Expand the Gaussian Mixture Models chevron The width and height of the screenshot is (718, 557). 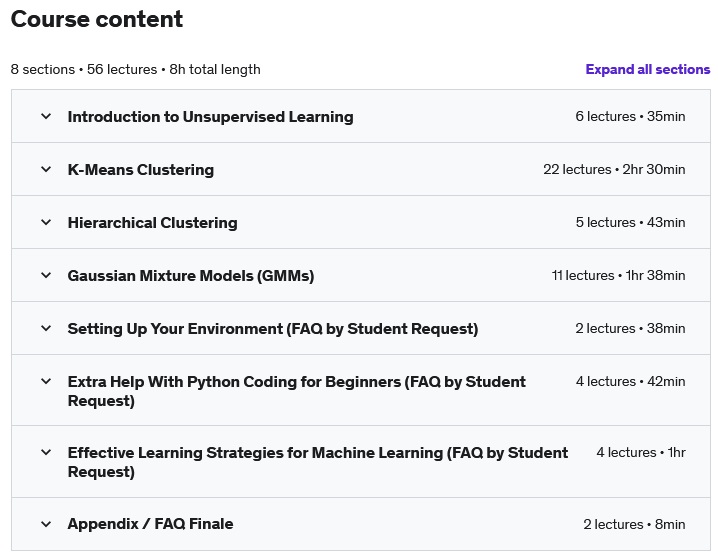click(x=46, y=275)
